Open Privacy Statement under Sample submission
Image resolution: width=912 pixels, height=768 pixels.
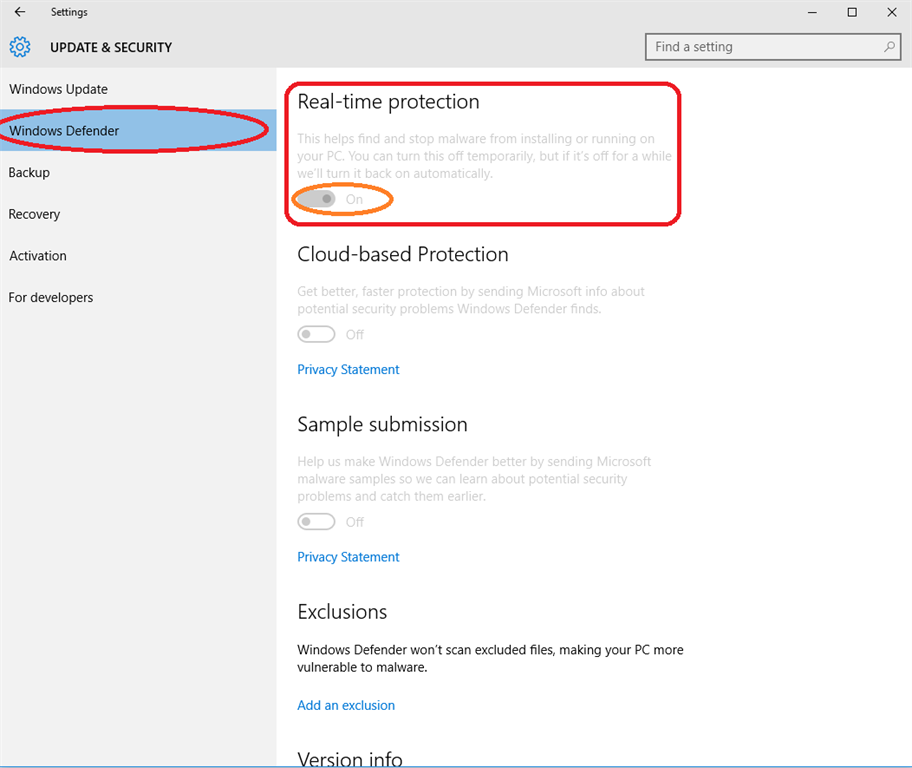[x=348, y=557]
